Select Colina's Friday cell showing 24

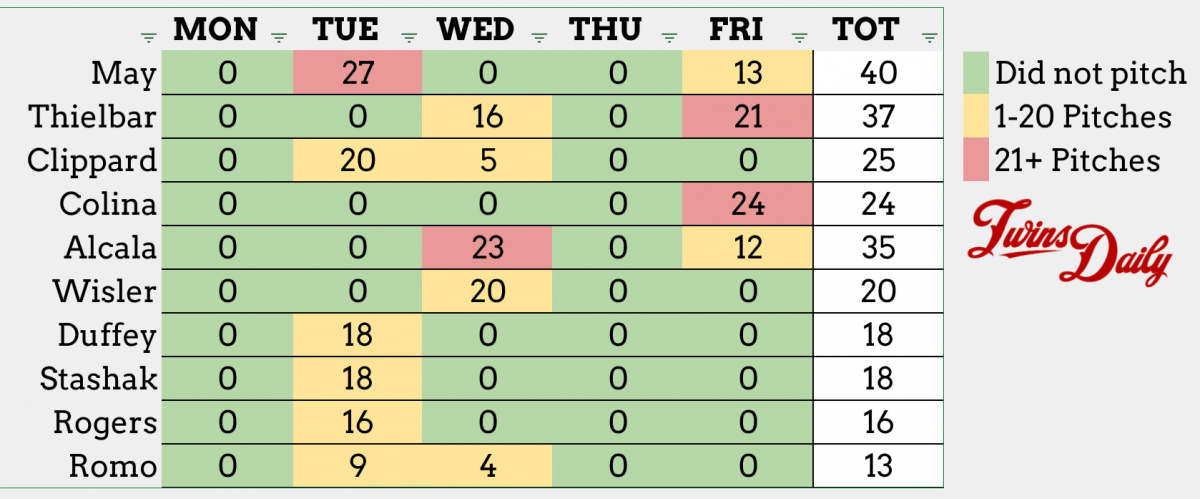pyautogui.click(x=748, y=204)
